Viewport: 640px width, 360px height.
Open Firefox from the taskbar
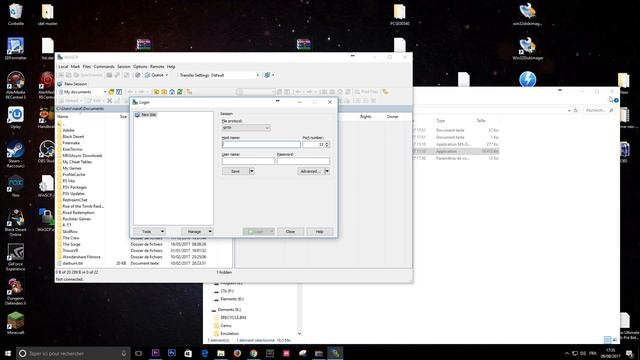coord(237,353)
